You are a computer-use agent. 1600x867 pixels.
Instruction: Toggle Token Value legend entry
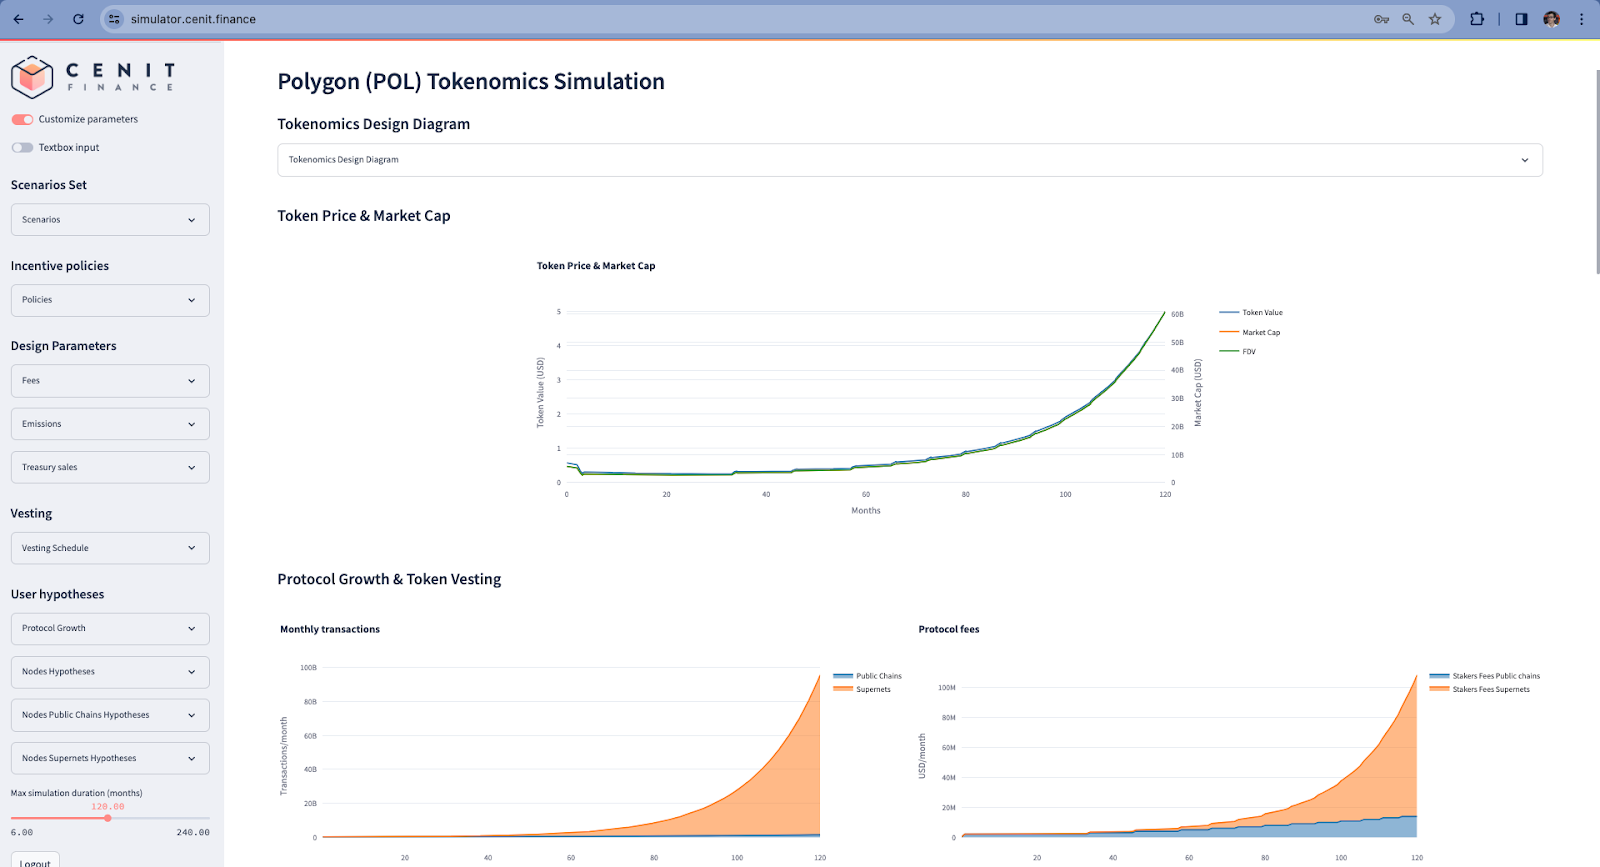point(1251,313)
